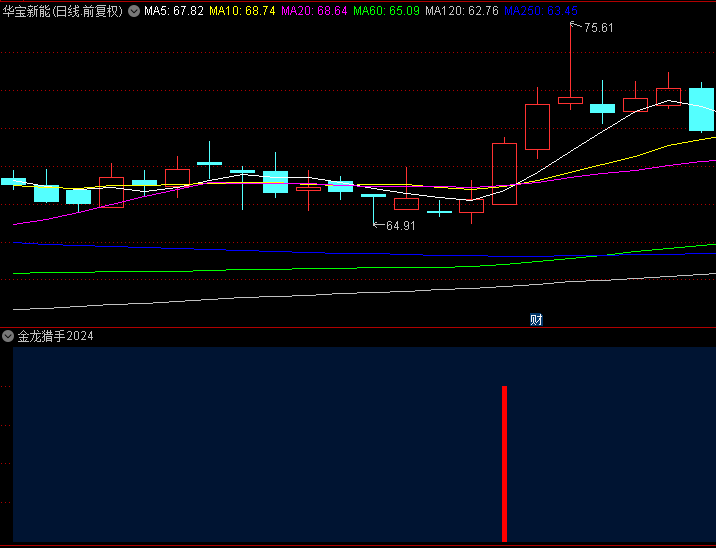This screenshot has height=548, width=716.
Task: Select the MA5: 67.82 label
Action: tap(174, 11)
